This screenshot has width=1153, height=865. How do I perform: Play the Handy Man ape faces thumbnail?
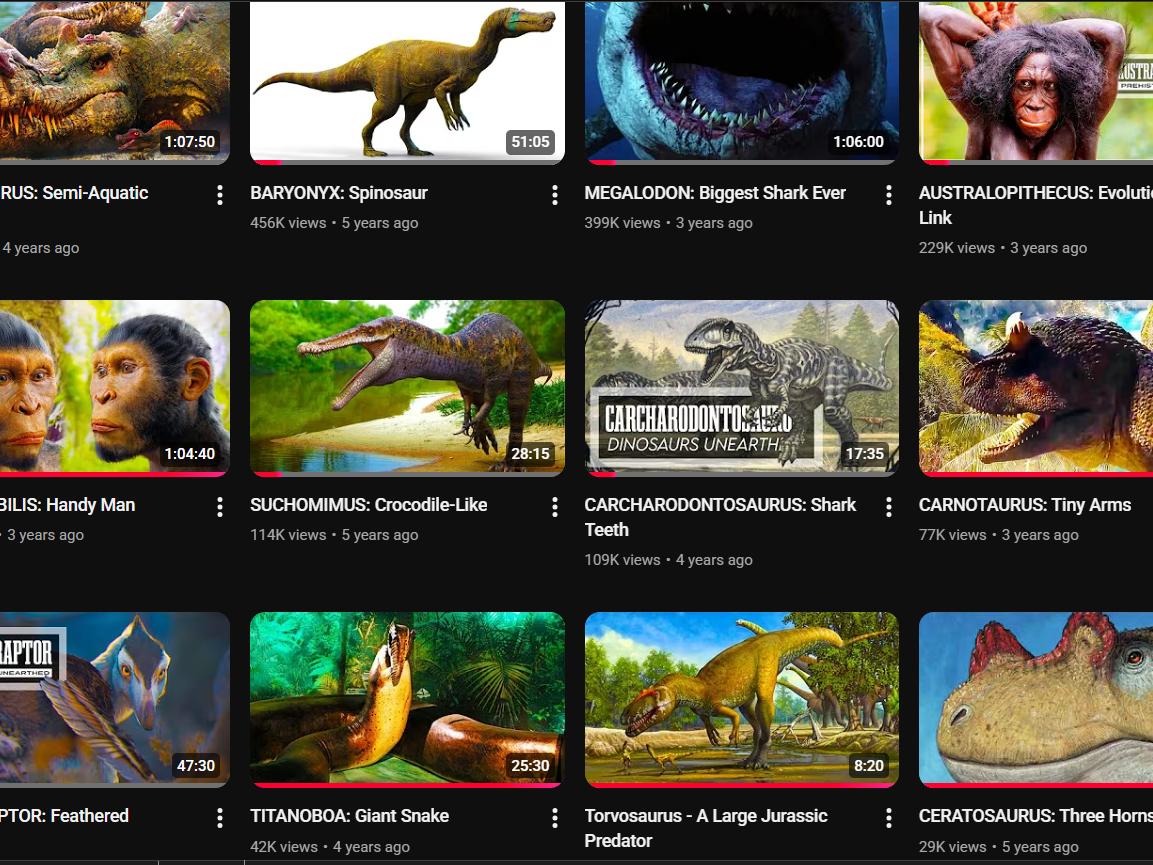(x=115, y=388)
